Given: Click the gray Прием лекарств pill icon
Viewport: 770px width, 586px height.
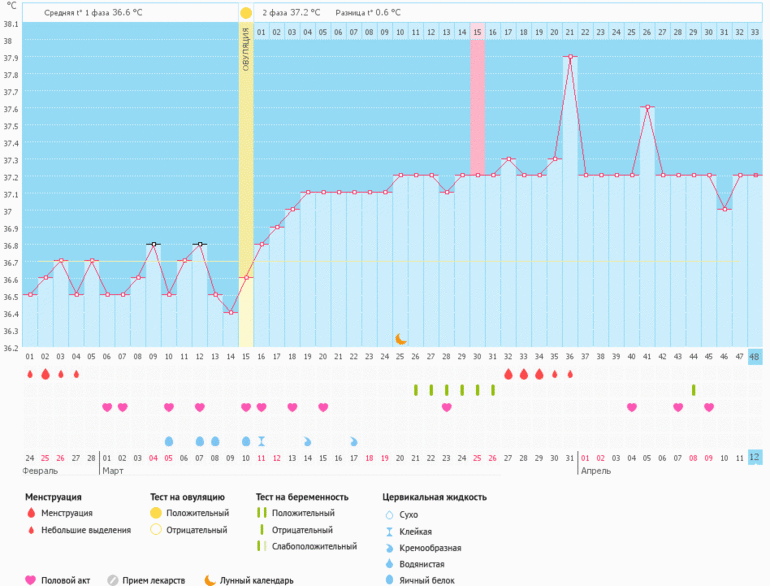Looking at the screenshot, I should (113, 580).
